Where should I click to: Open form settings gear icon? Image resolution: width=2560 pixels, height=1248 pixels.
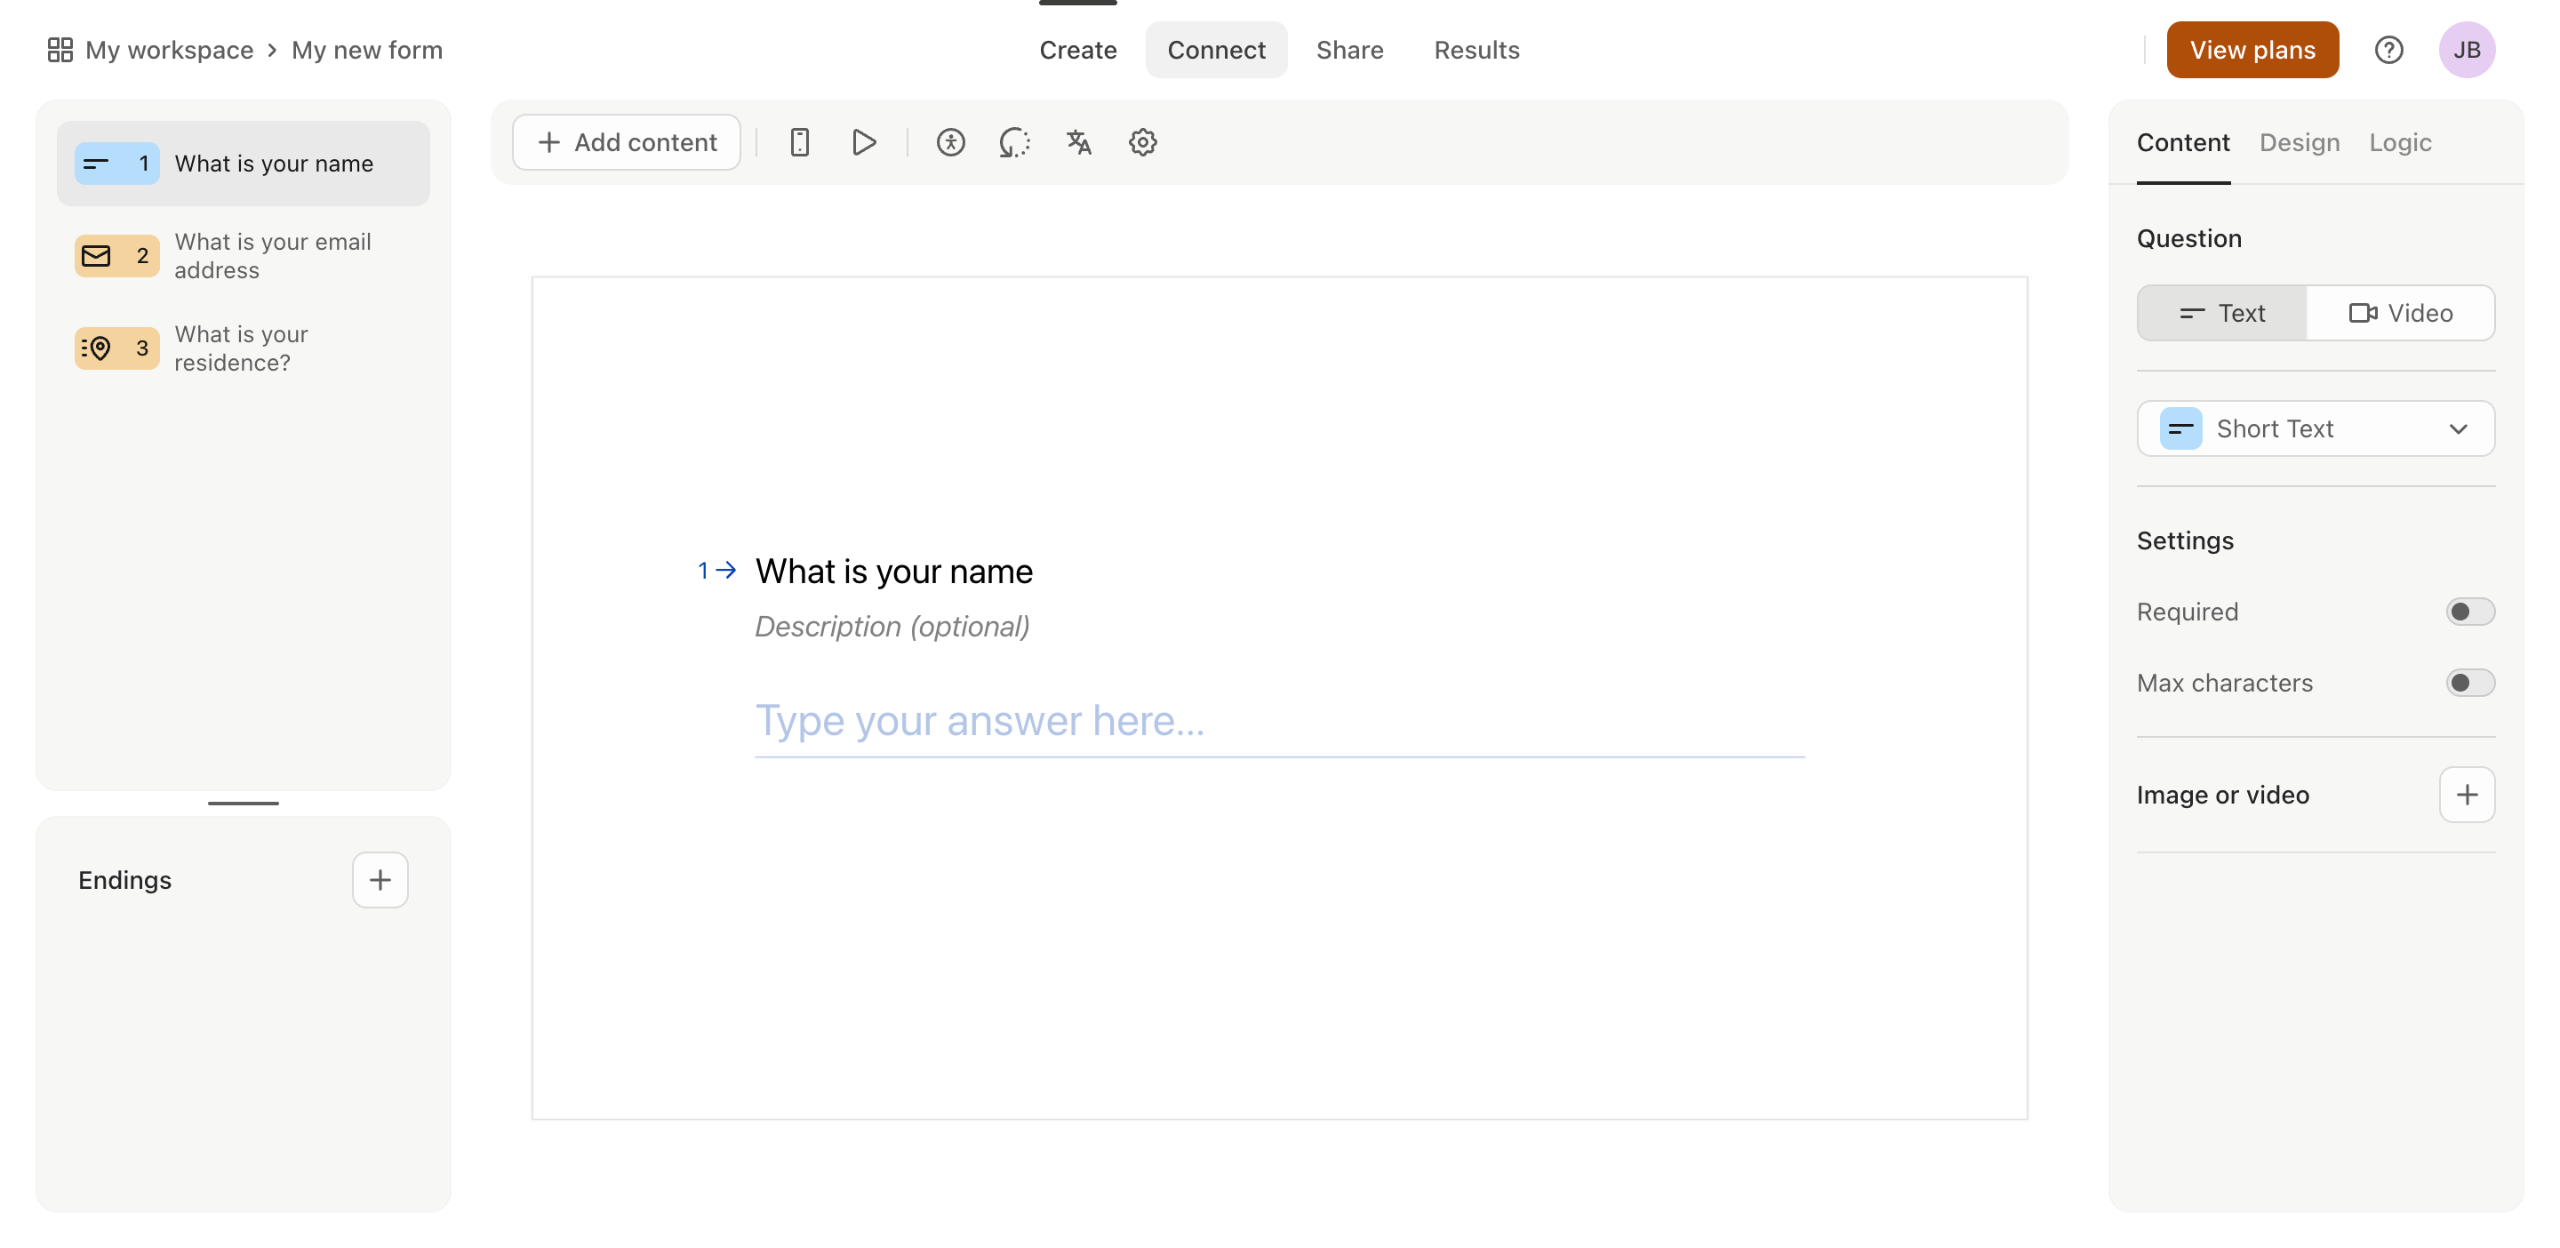click(1142, 142)
